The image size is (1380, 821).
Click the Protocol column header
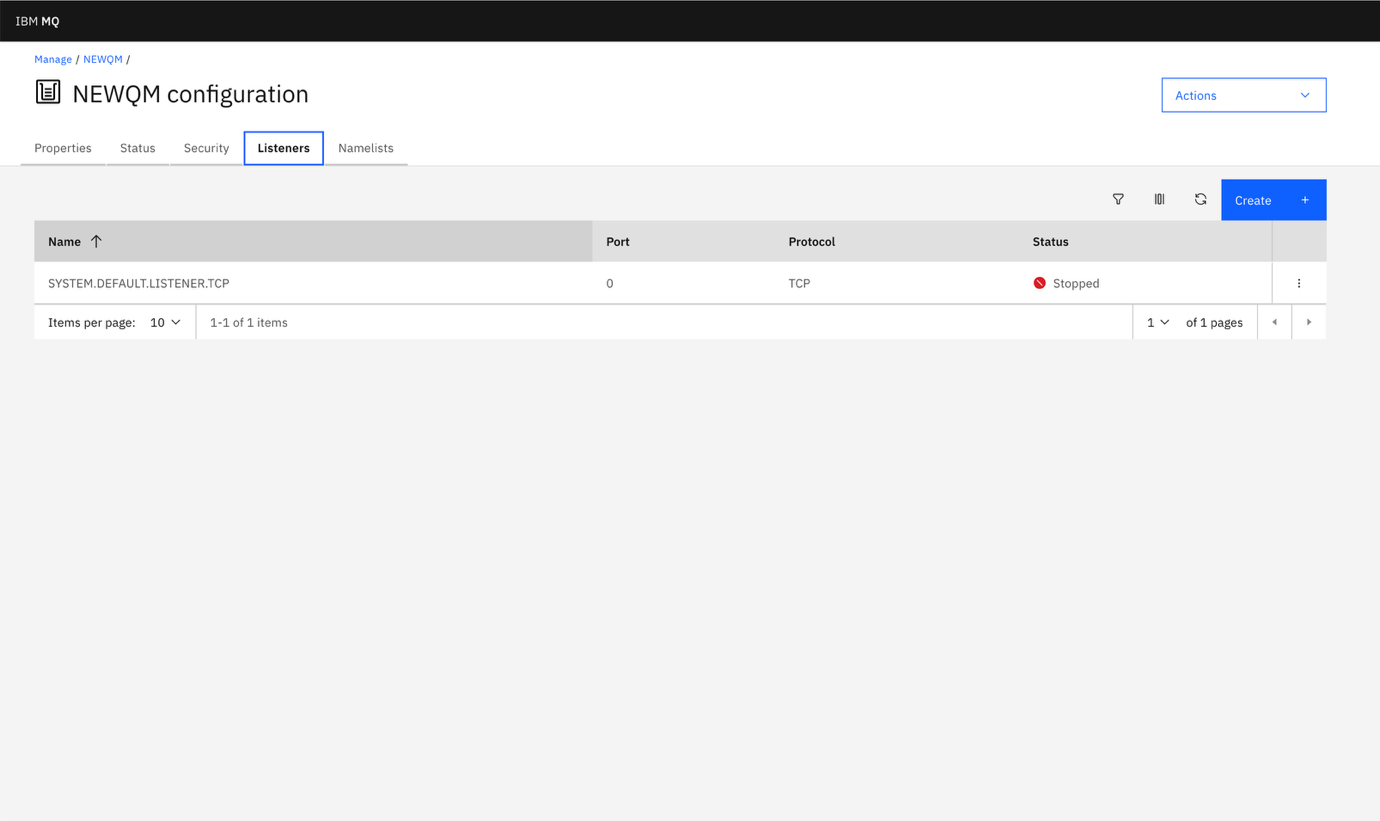(x=812, y=241)
